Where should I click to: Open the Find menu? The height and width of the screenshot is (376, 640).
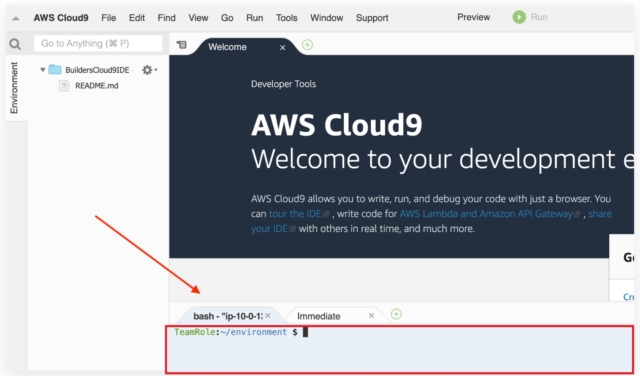[x=167, y=18]
